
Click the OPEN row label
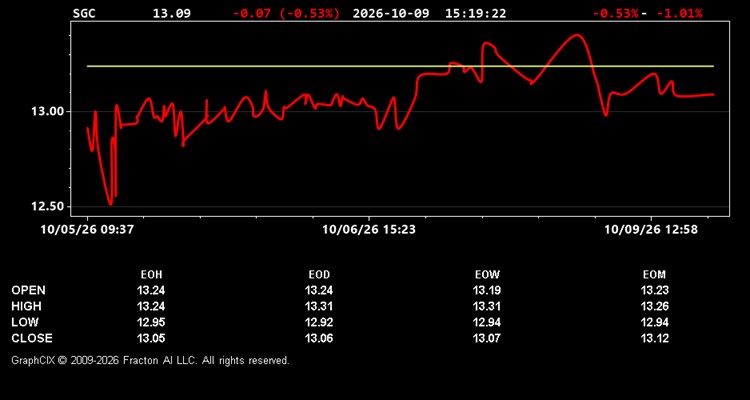coord(29,290)
